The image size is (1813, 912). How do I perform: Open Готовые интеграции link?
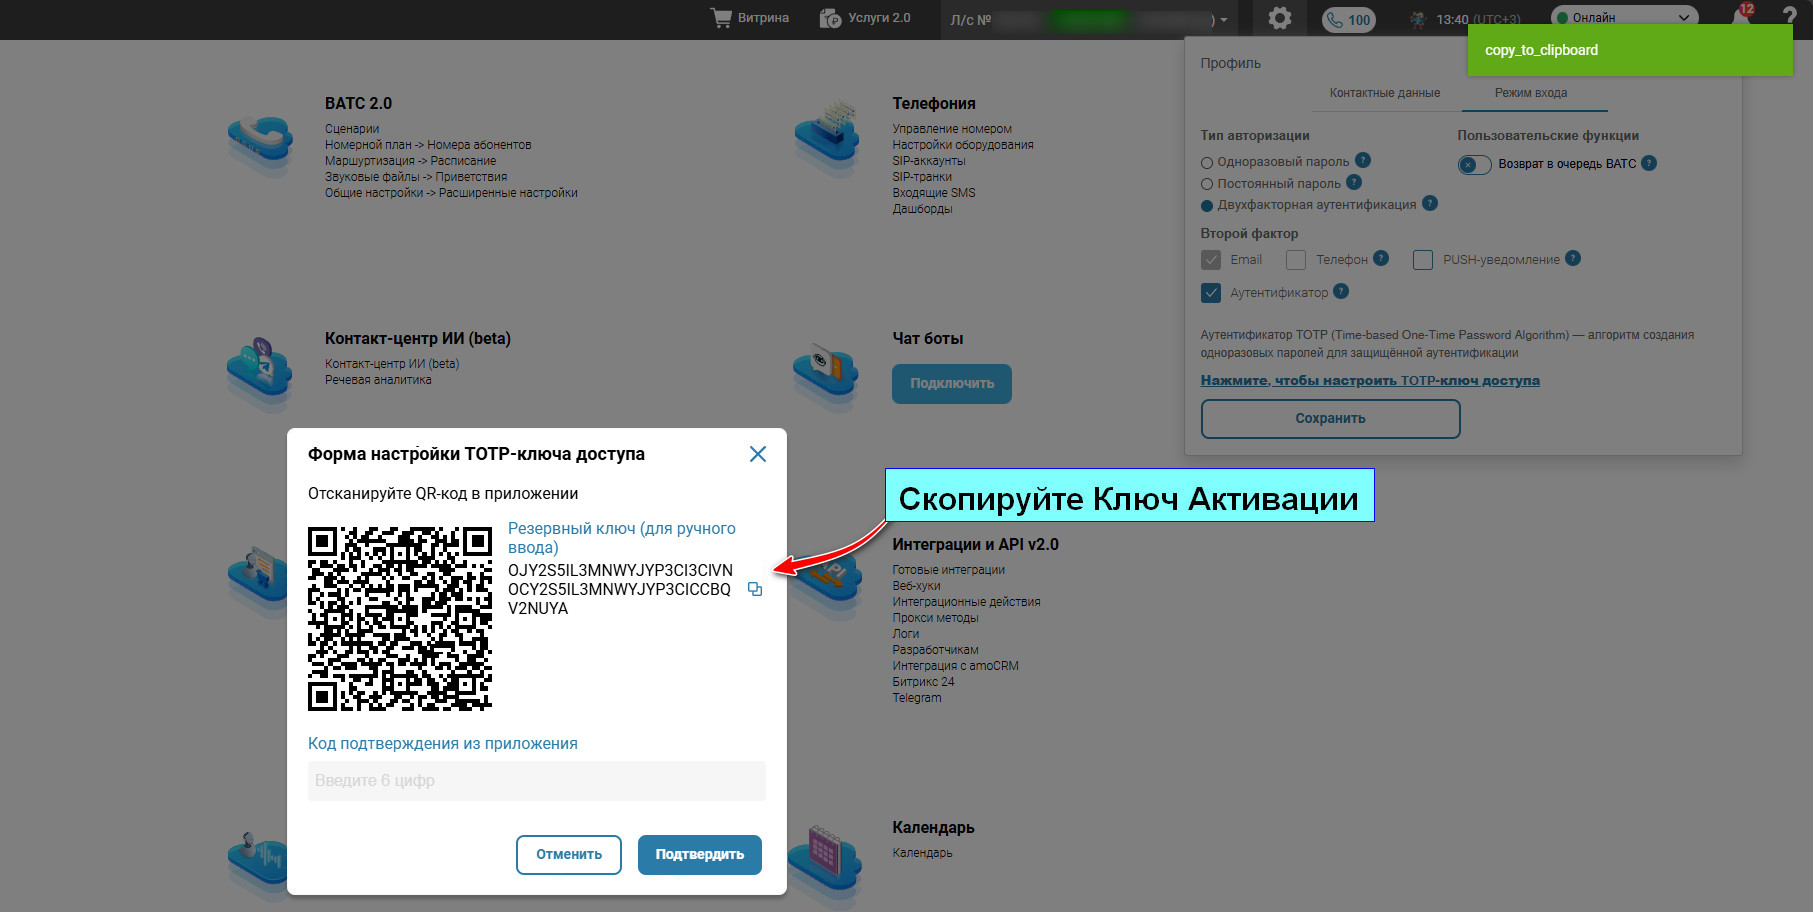949,570
